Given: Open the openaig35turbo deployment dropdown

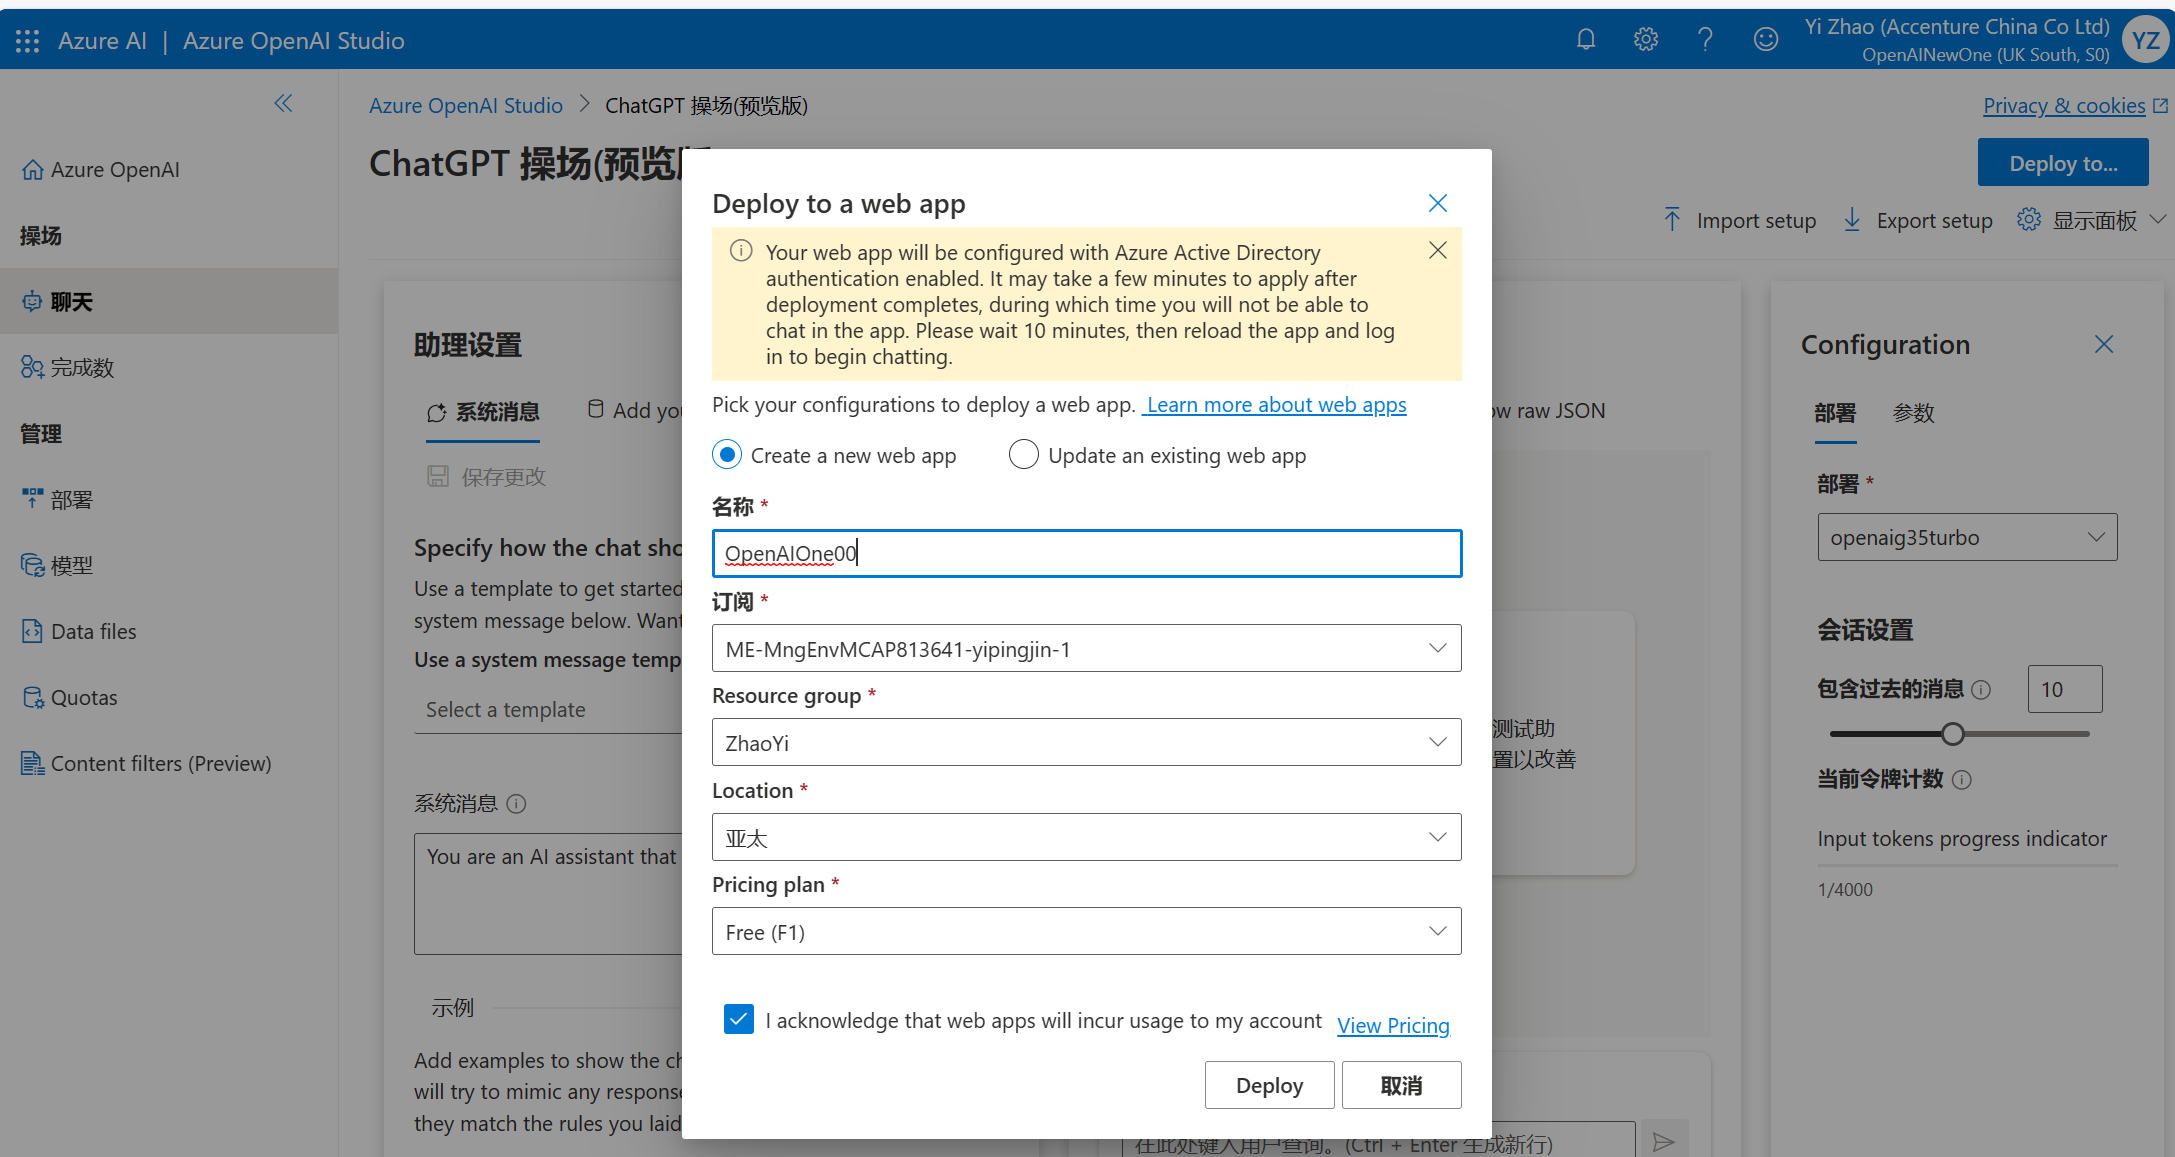Looking at the screenshot, I should (x=1967, y=537).
